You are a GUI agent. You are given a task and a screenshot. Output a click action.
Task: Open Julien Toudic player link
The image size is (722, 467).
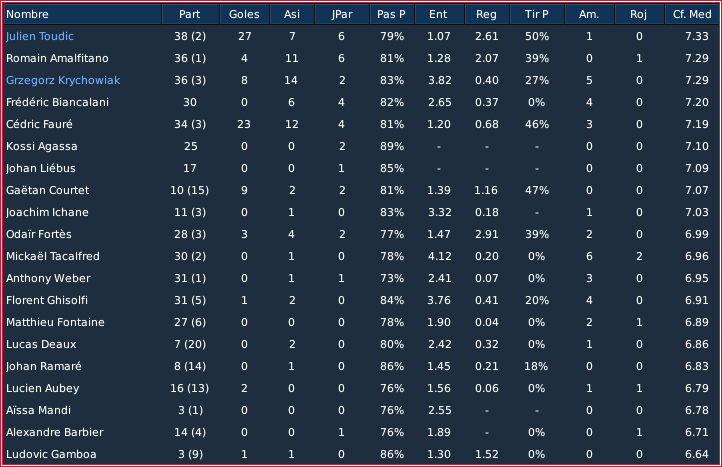[x=40, y=36]
